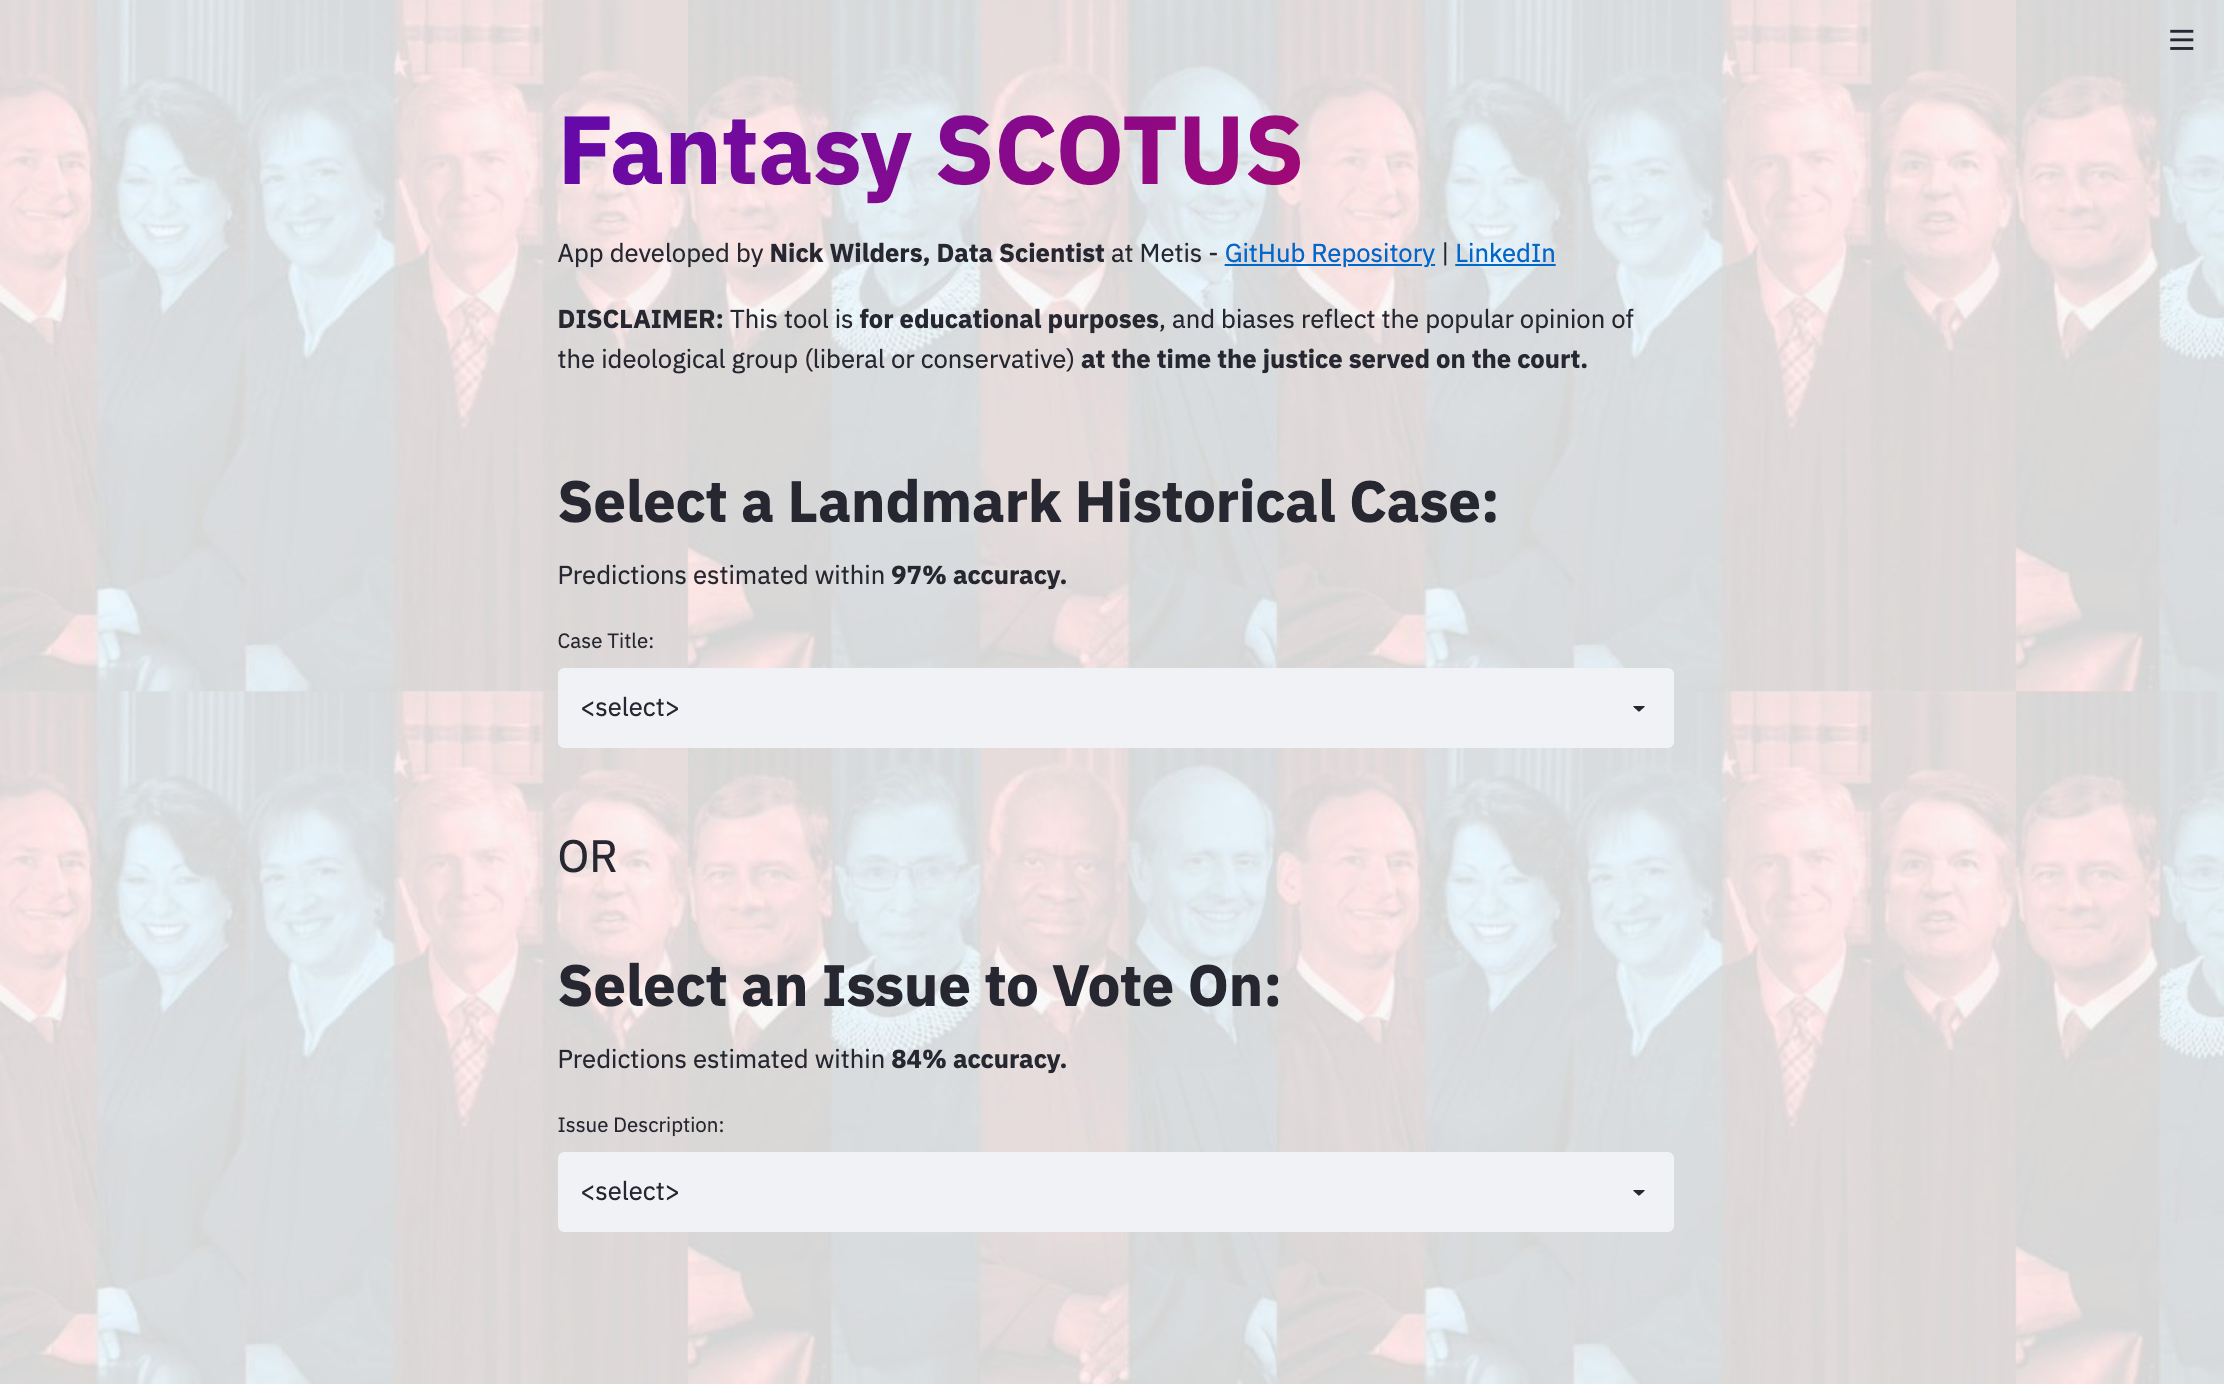
Task: Click the 'OR' separator text
Action: tap(587, 857)
